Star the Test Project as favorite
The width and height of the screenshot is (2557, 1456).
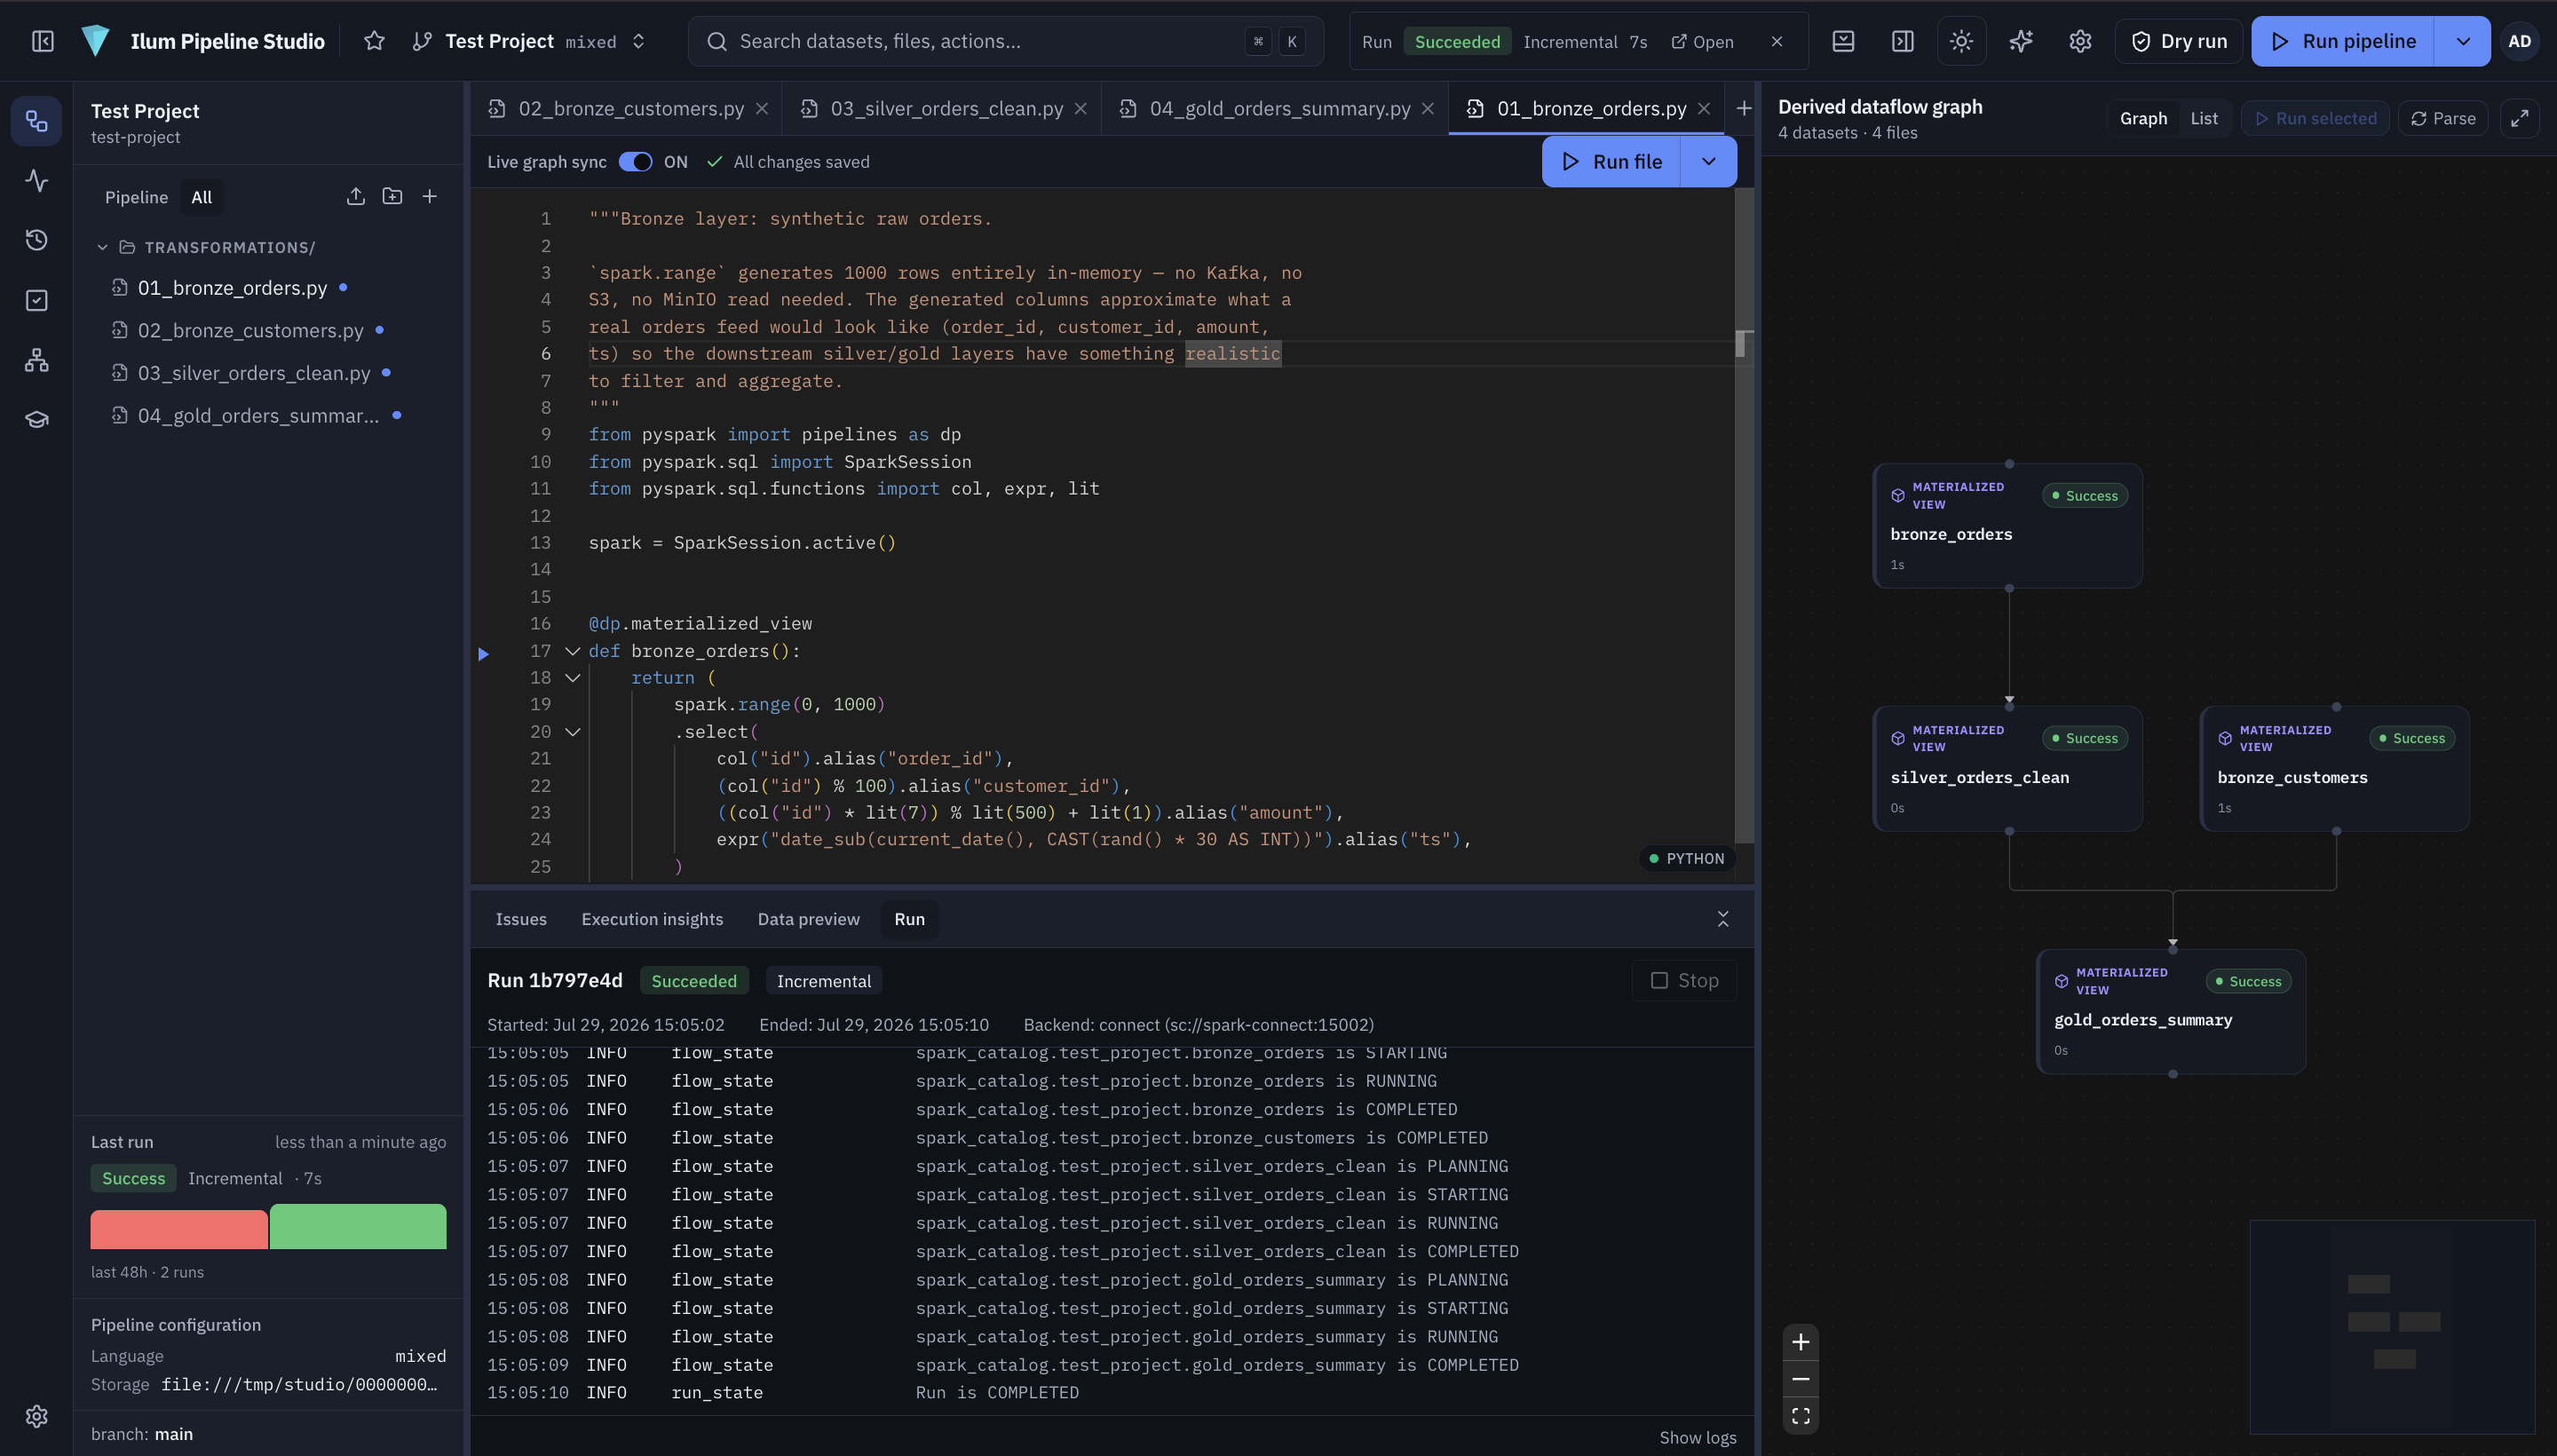pyautogui.click(x=374, y=41)
